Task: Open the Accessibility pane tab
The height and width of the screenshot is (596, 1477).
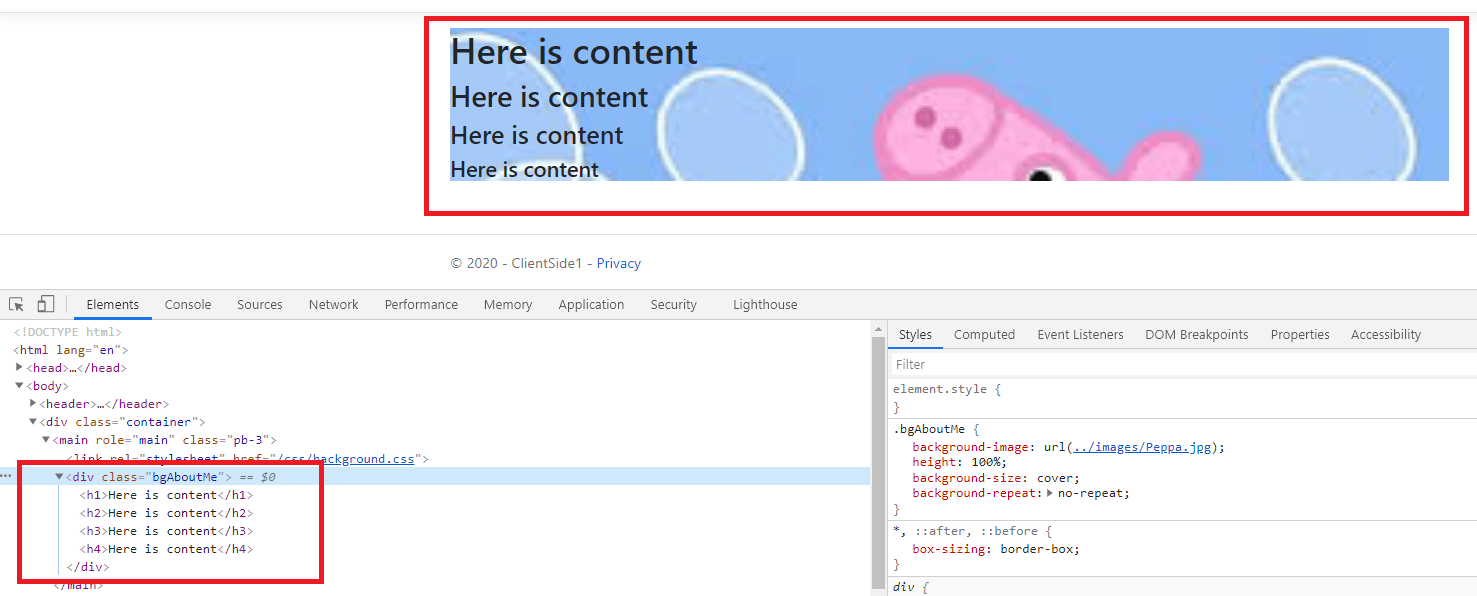Action: click(1386, 335)
